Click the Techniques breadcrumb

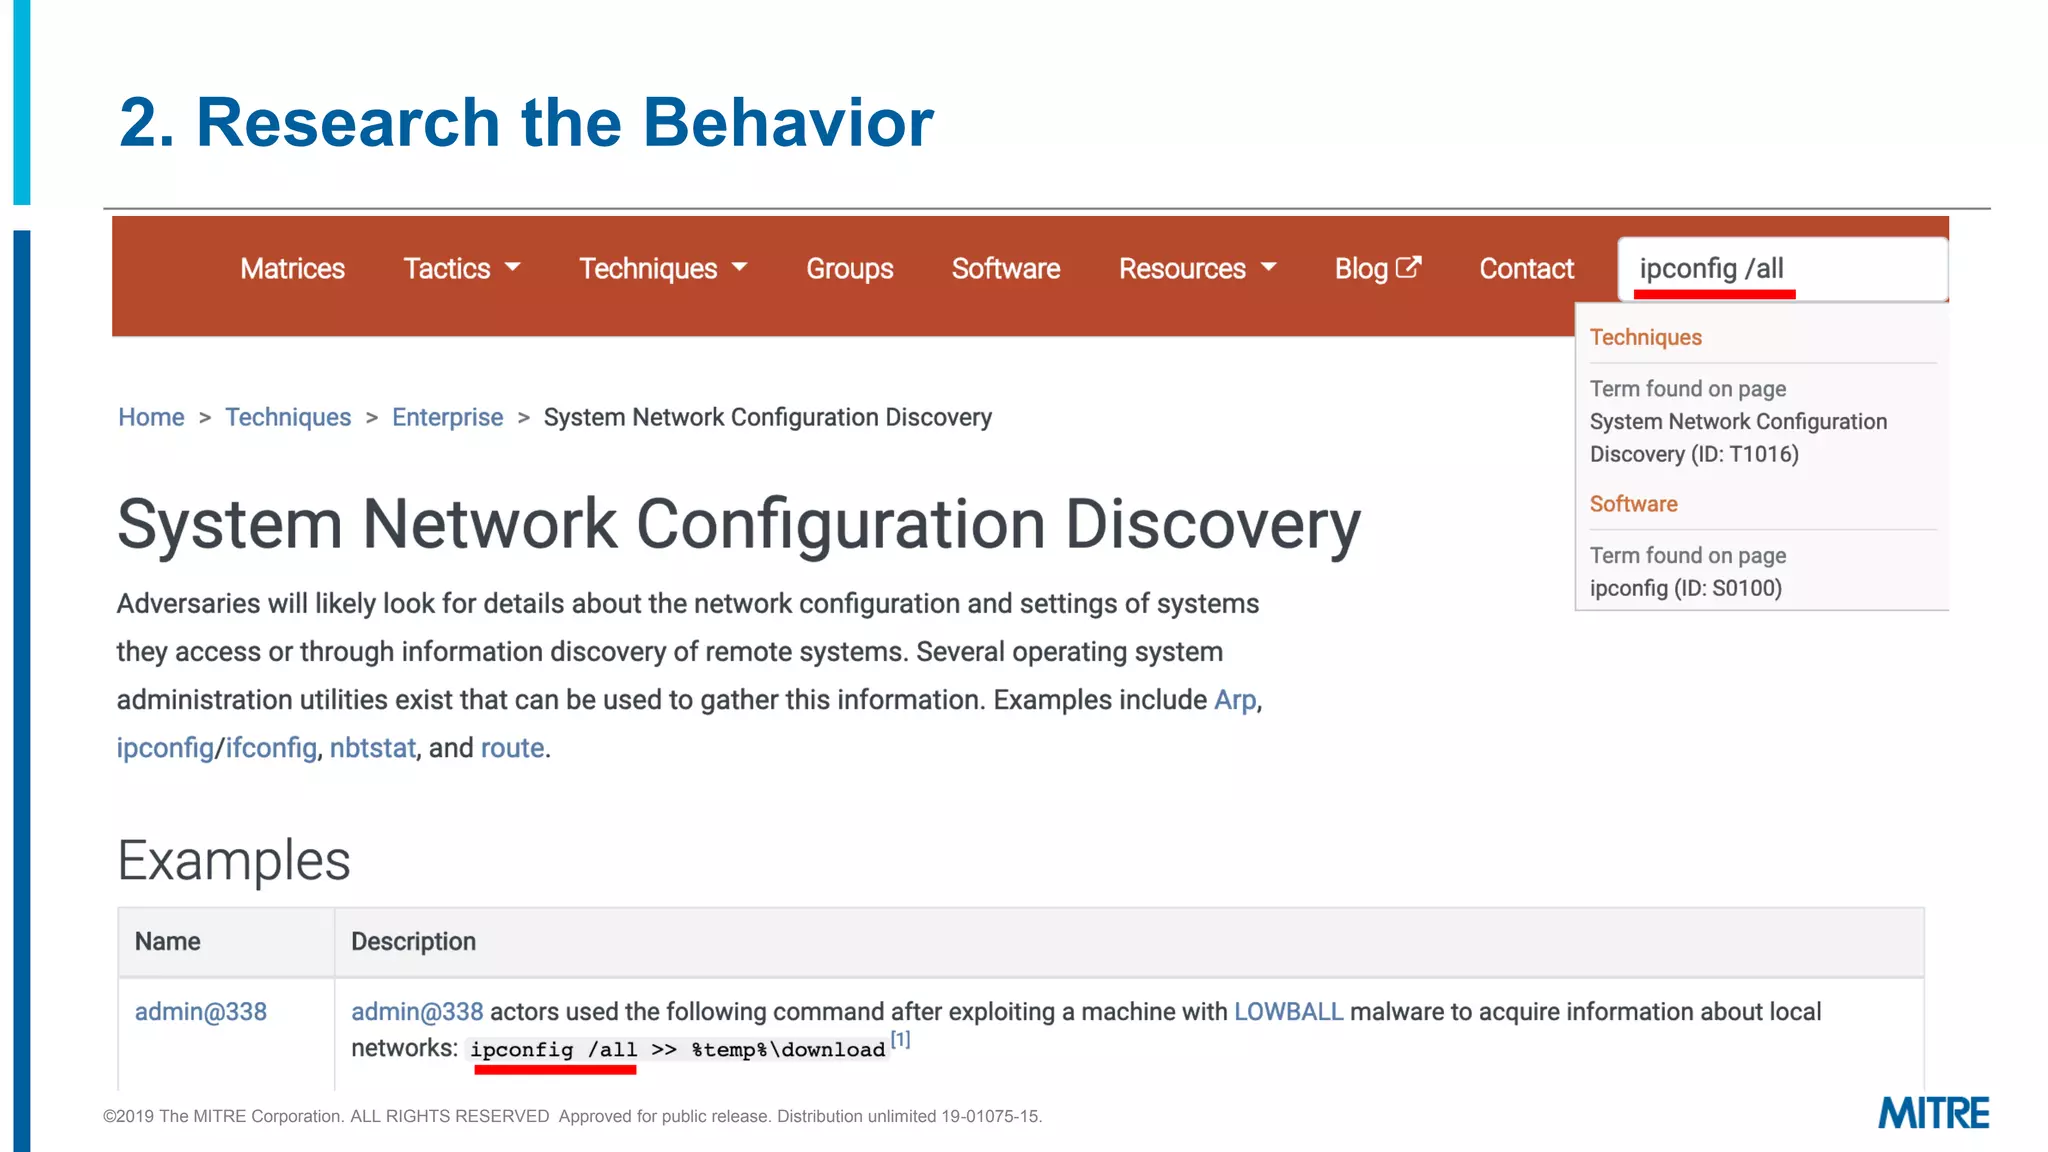pyautogui.click(x=288, y=417)
